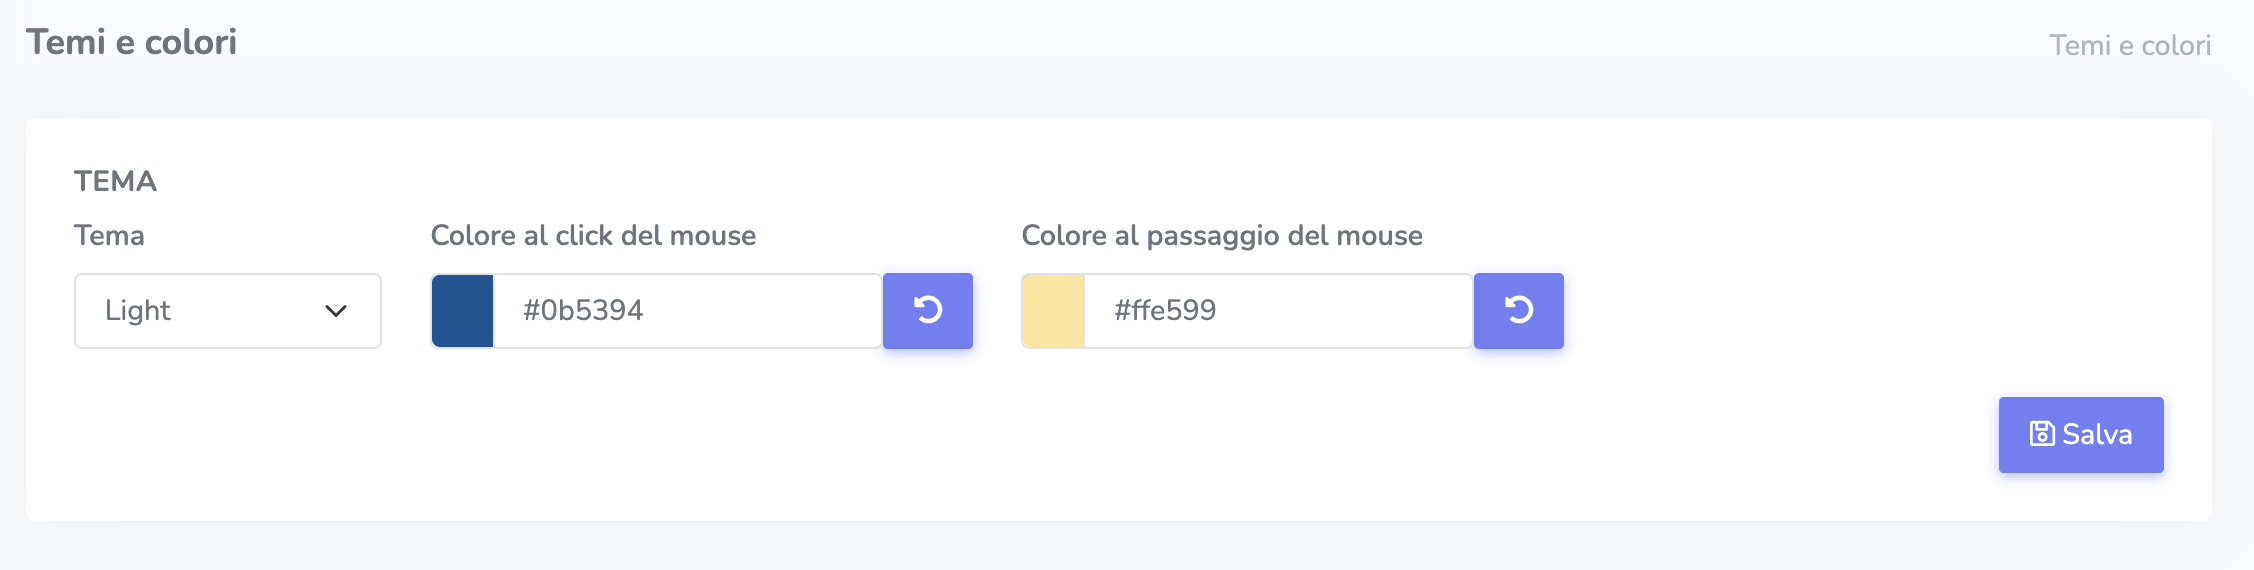Reset the mouse hover color to default

(x=1518, y=310)
